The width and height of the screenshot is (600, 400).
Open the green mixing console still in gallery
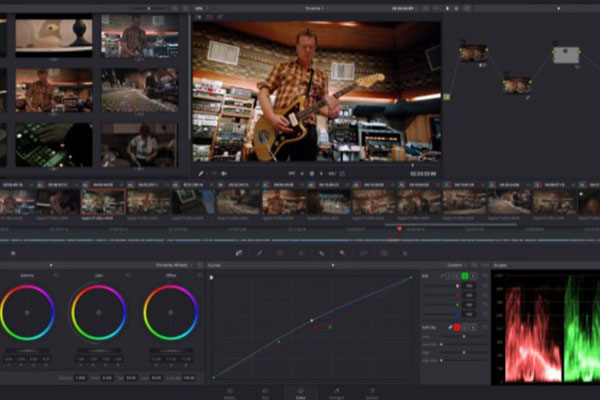[x=54, y=145]
